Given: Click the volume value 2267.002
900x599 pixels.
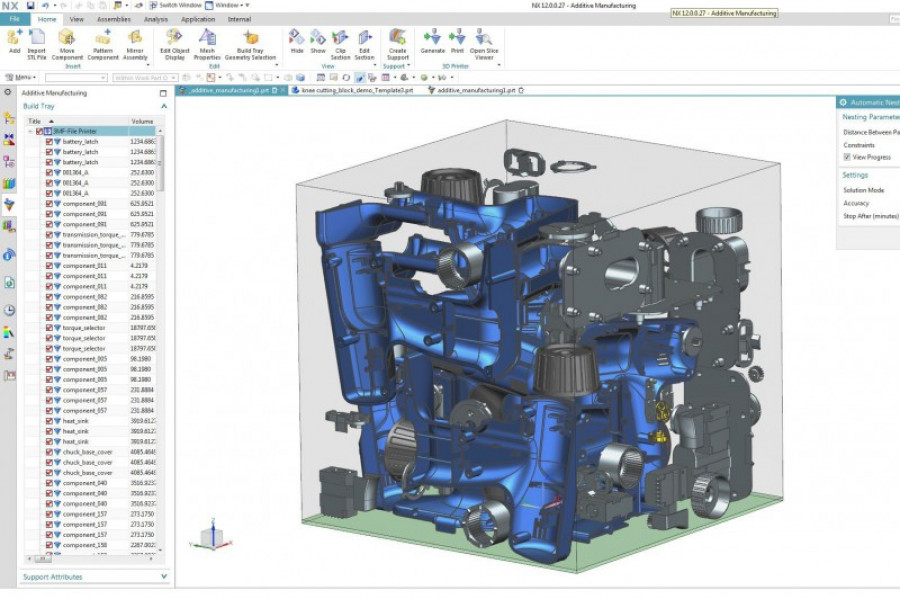Looking at the screenshot, I should coord(142,545).
